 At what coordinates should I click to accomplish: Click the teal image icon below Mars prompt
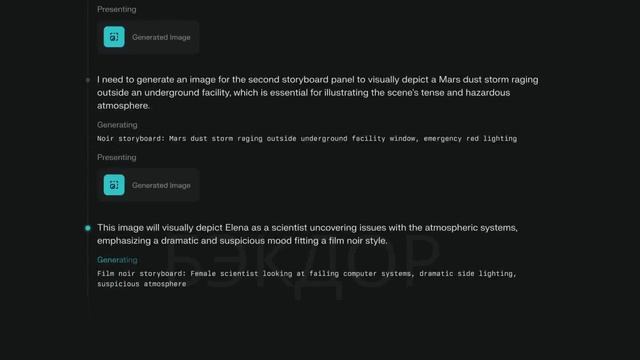point(114,185)
